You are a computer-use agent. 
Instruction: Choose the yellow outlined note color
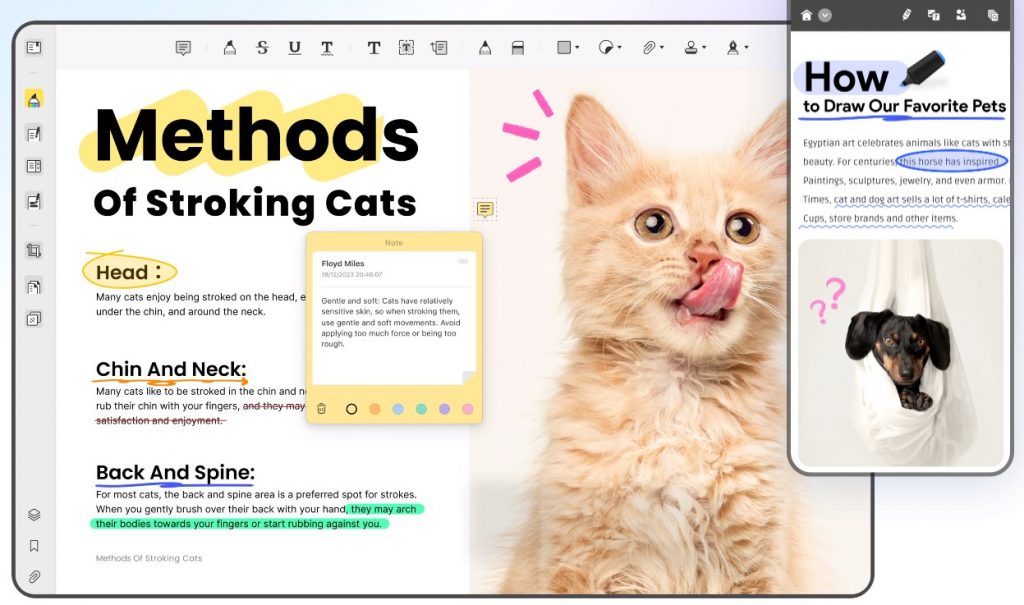click(351, 409)
